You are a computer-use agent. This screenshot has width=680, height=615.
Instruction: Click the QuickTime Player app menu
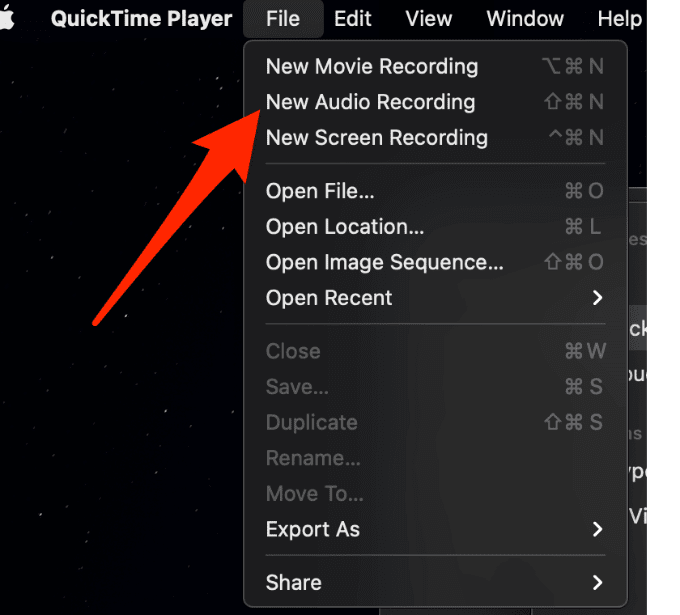pyautogui.click(x=141, y=18)
